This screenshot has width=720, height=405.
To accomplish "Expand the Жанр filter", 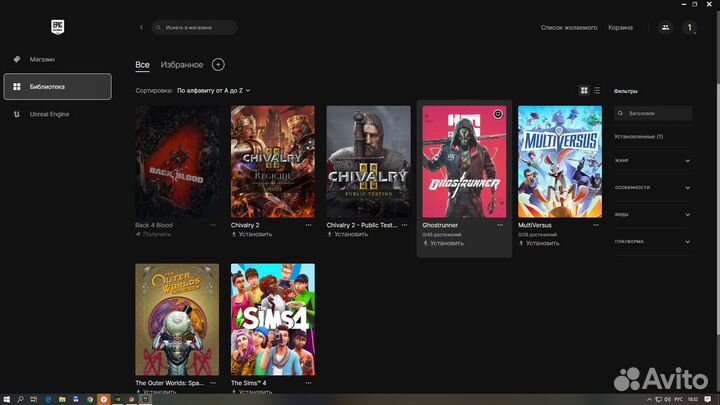I will (653, 161).
